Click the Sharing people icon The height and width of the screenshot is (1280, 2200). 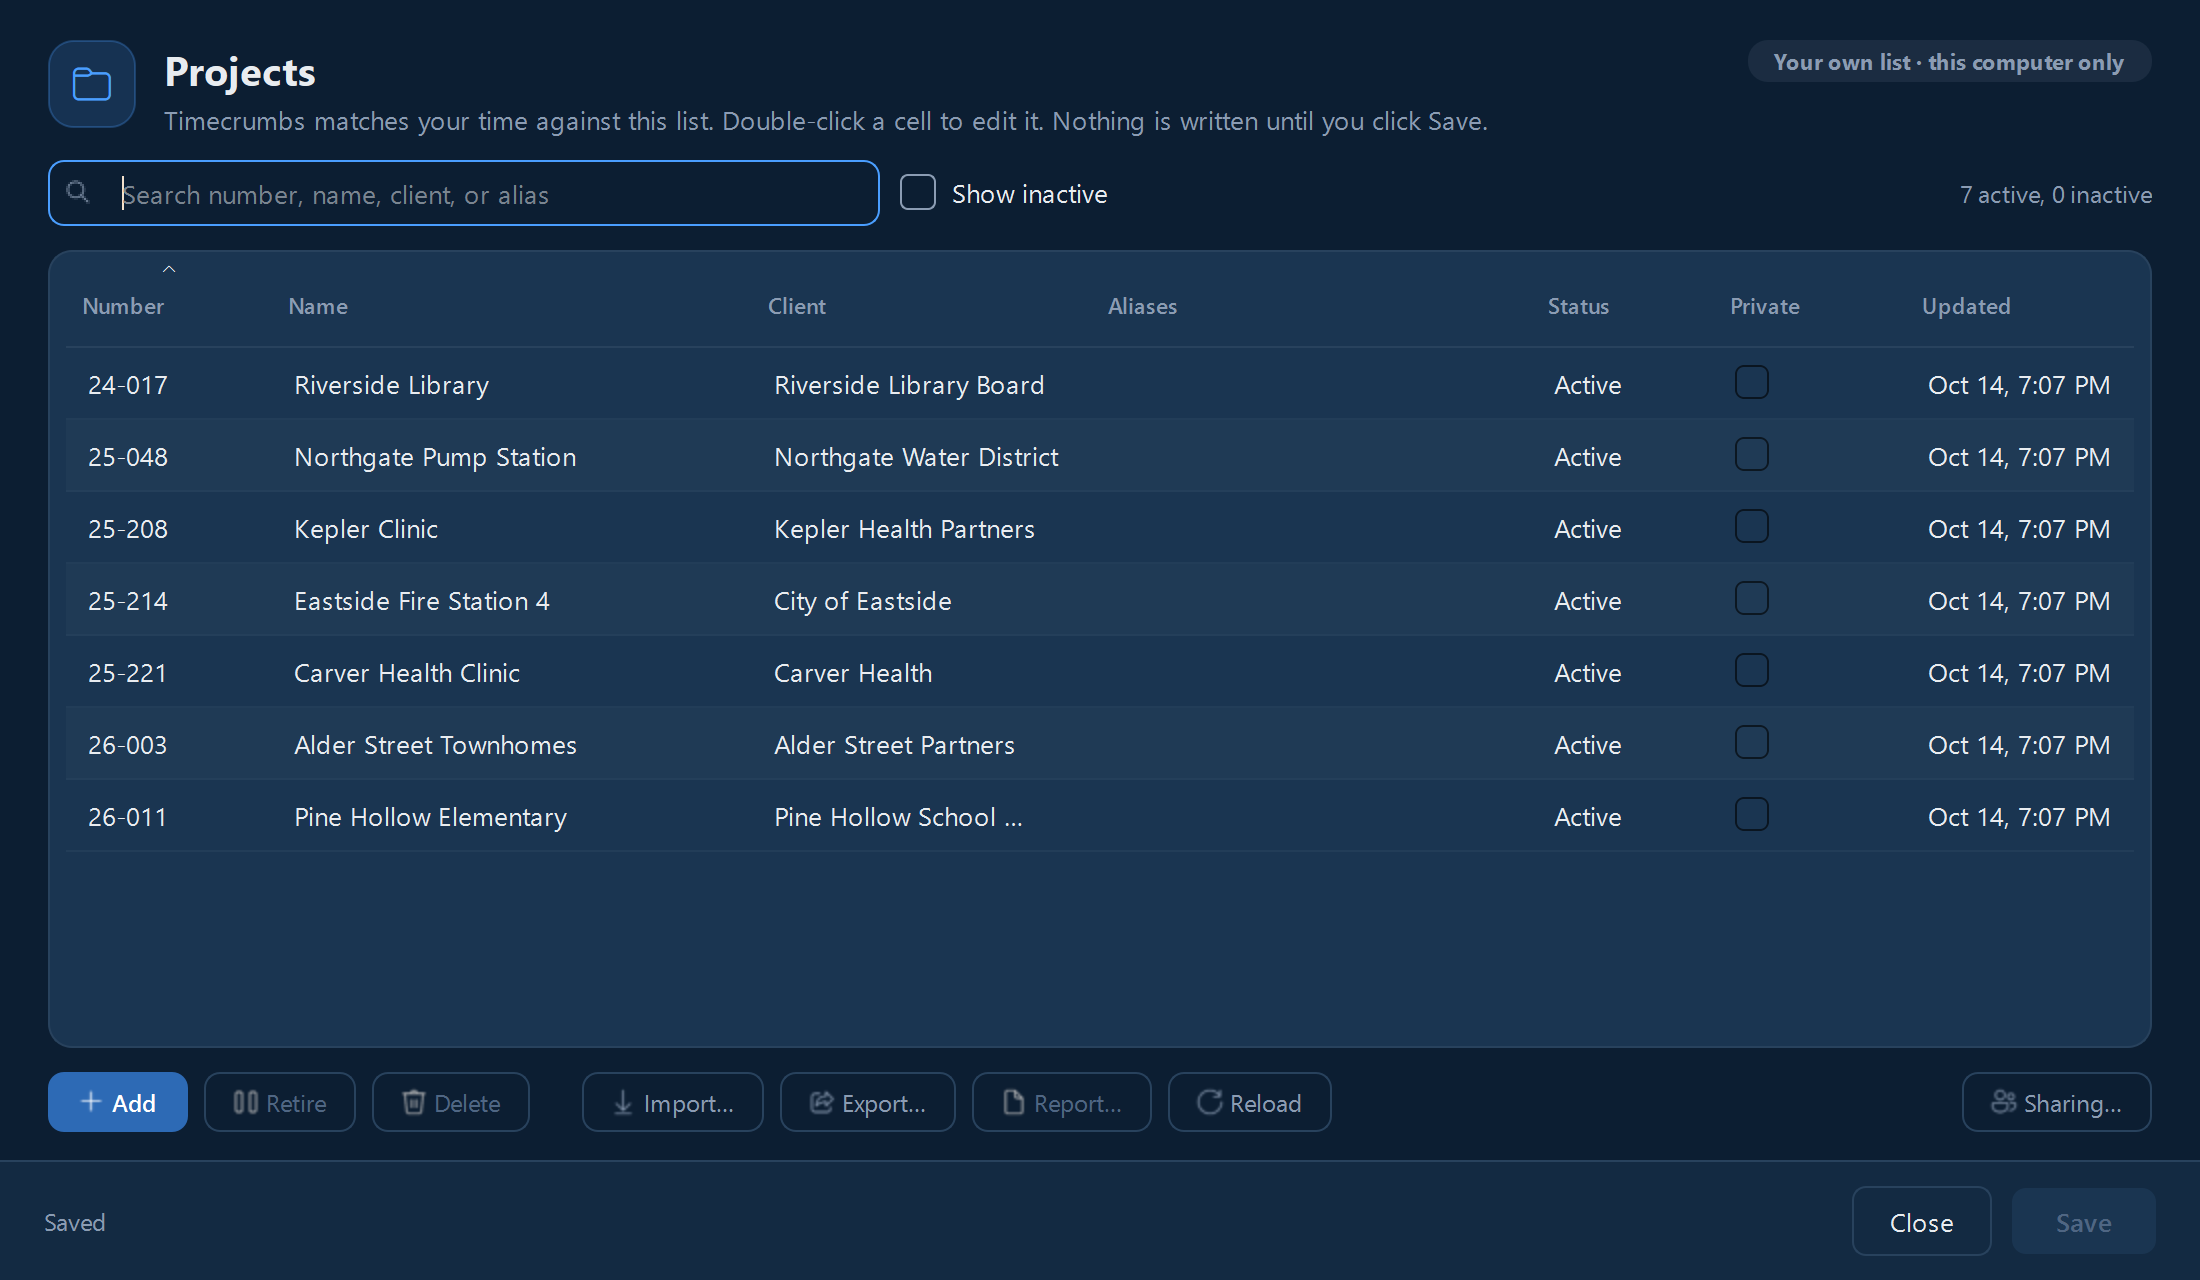(x=2003, y=1102)
